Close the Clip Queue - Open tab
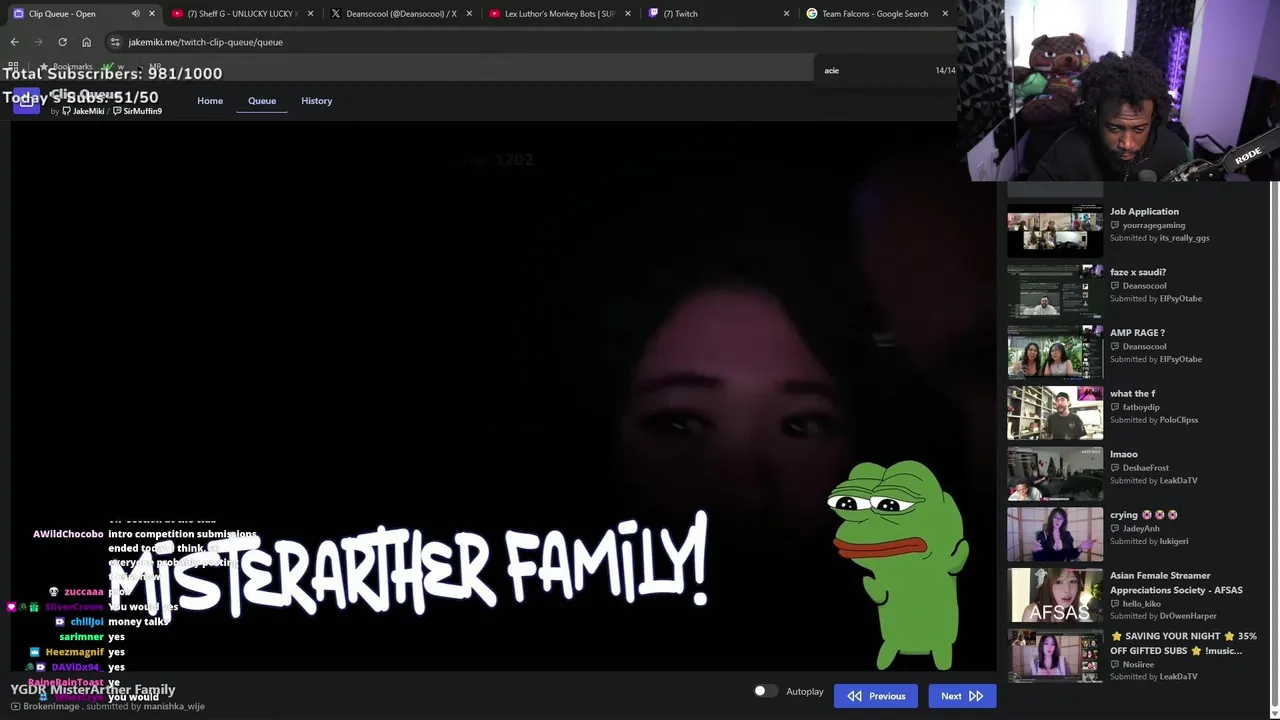Viewport: 1280px width, 720px height. click(x=152, y=14)
